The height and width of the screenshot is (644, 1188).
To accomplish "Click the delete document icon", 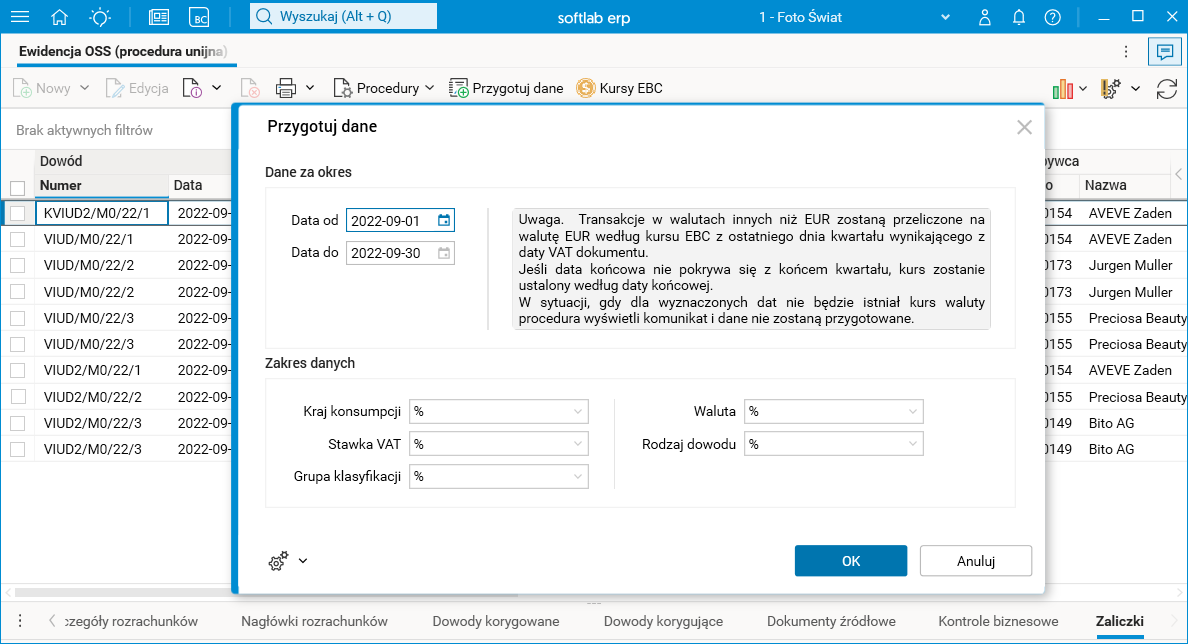I will [250, 89].
